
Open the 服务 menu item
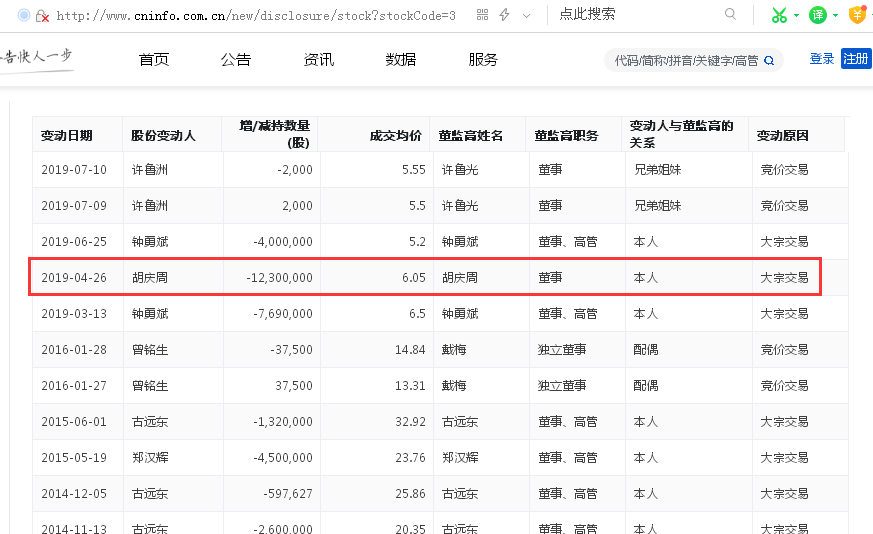click(x=483, y=60)
